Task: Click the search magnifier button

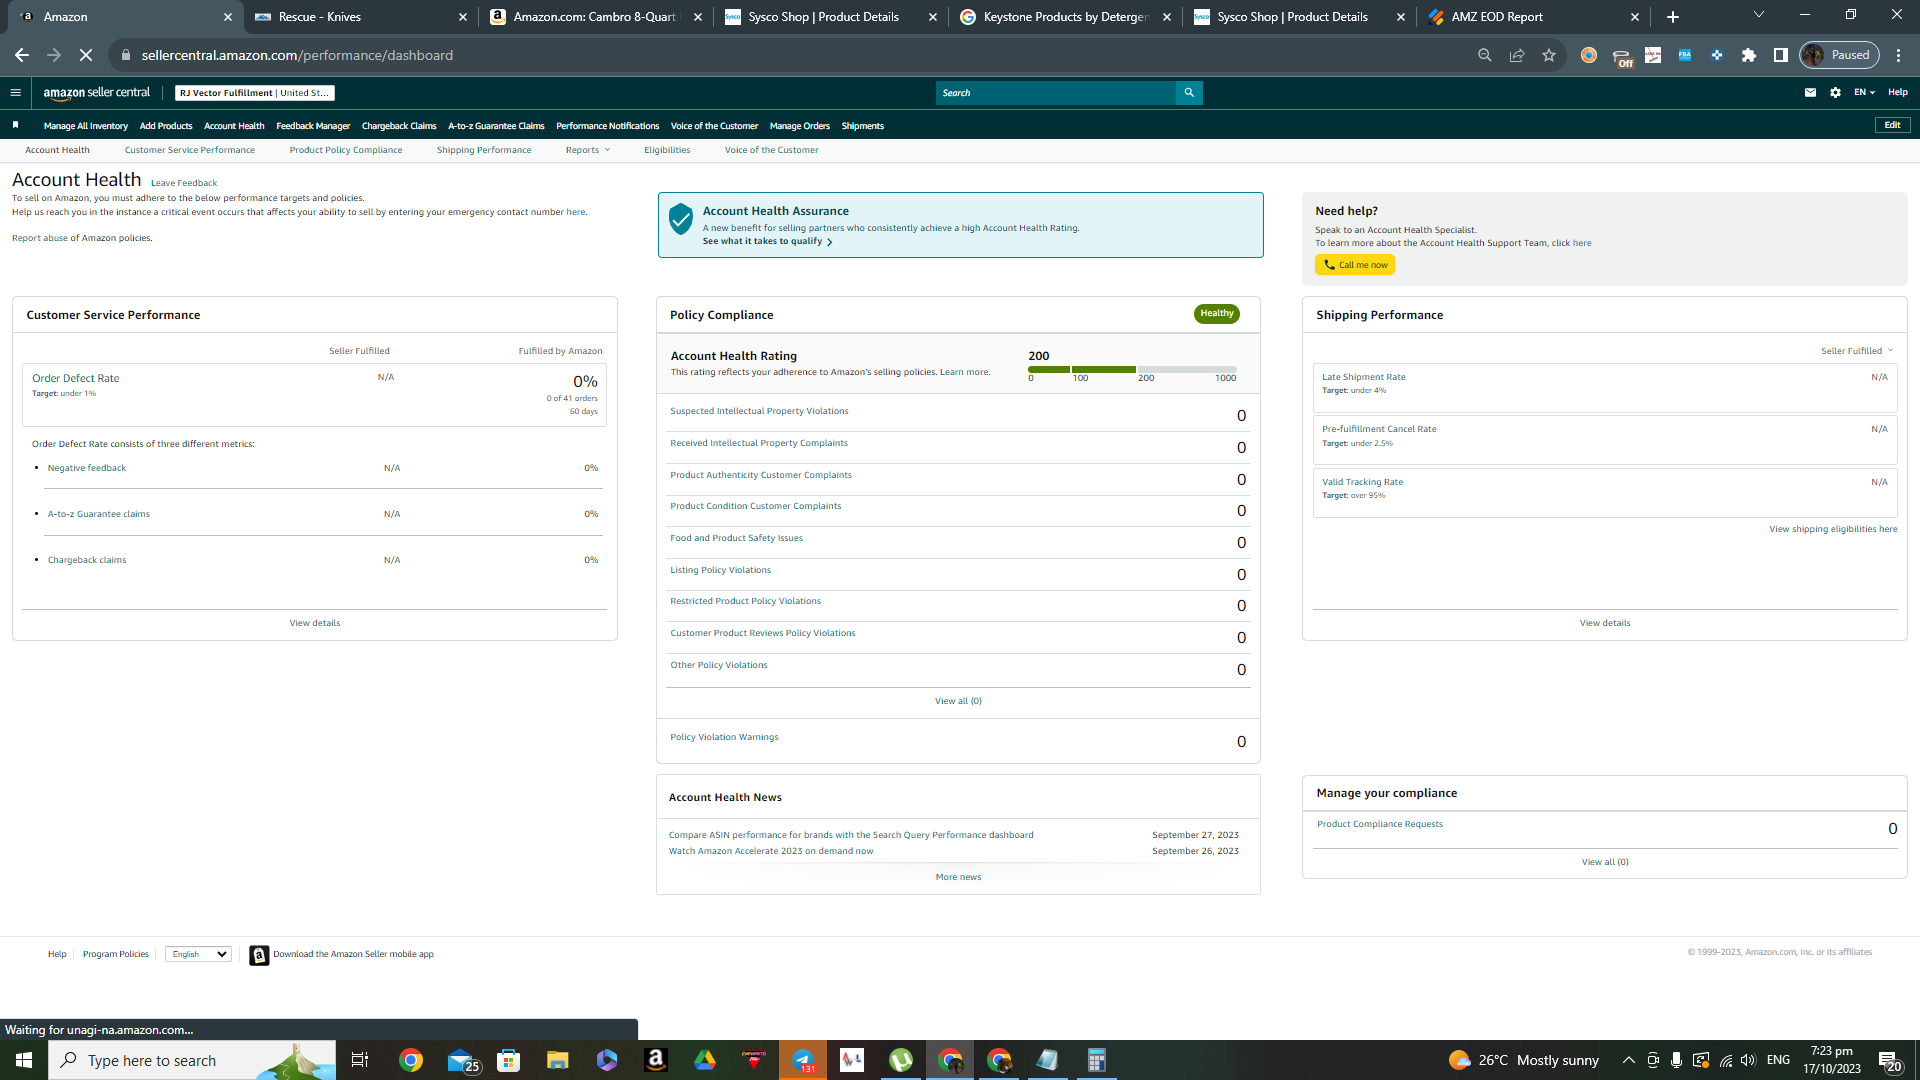Action: point(1189,93)
